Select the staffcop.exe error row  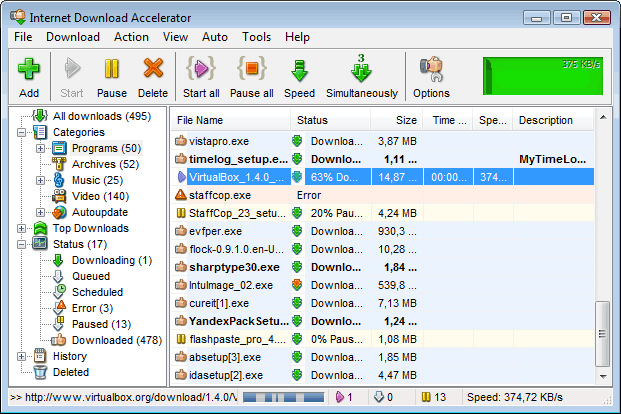click(x=383, y=195)
